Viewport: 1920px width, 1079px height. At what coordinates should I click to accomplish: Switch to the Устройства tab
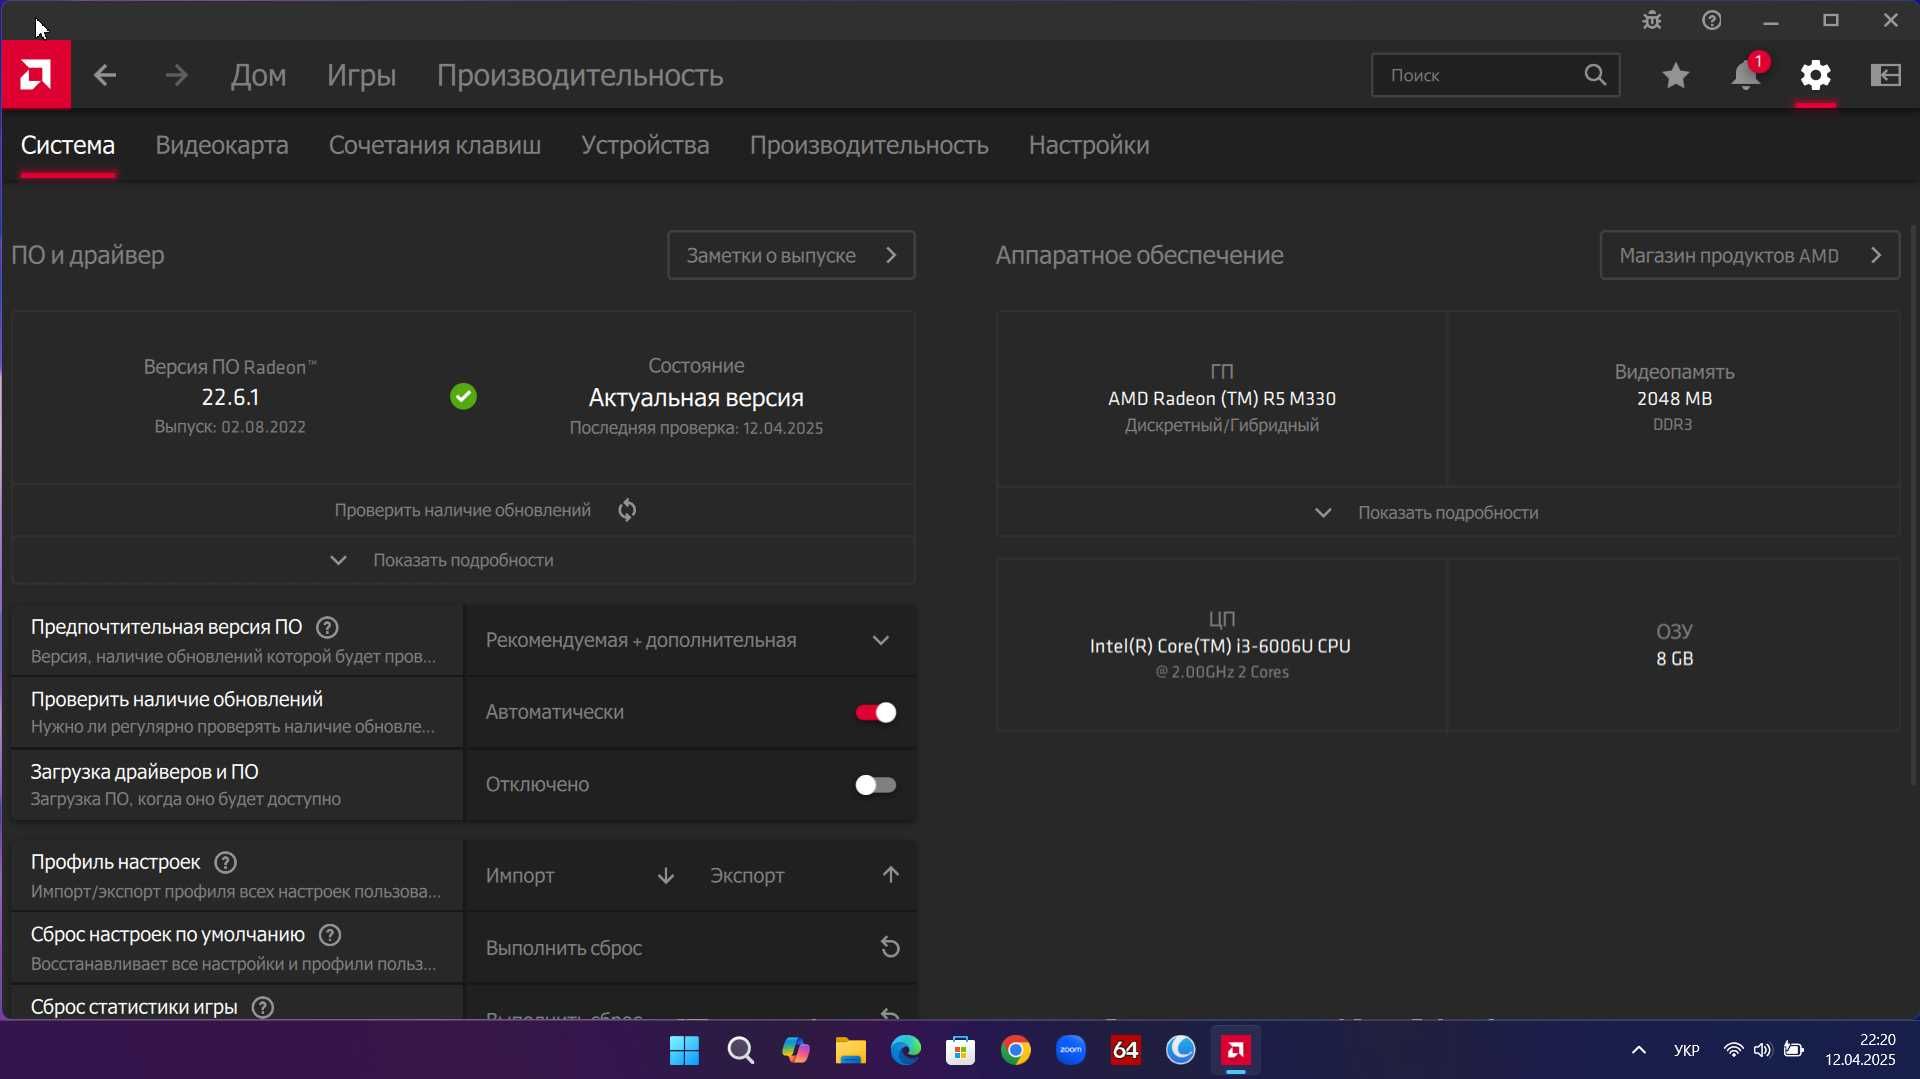(x=645, y=145)
